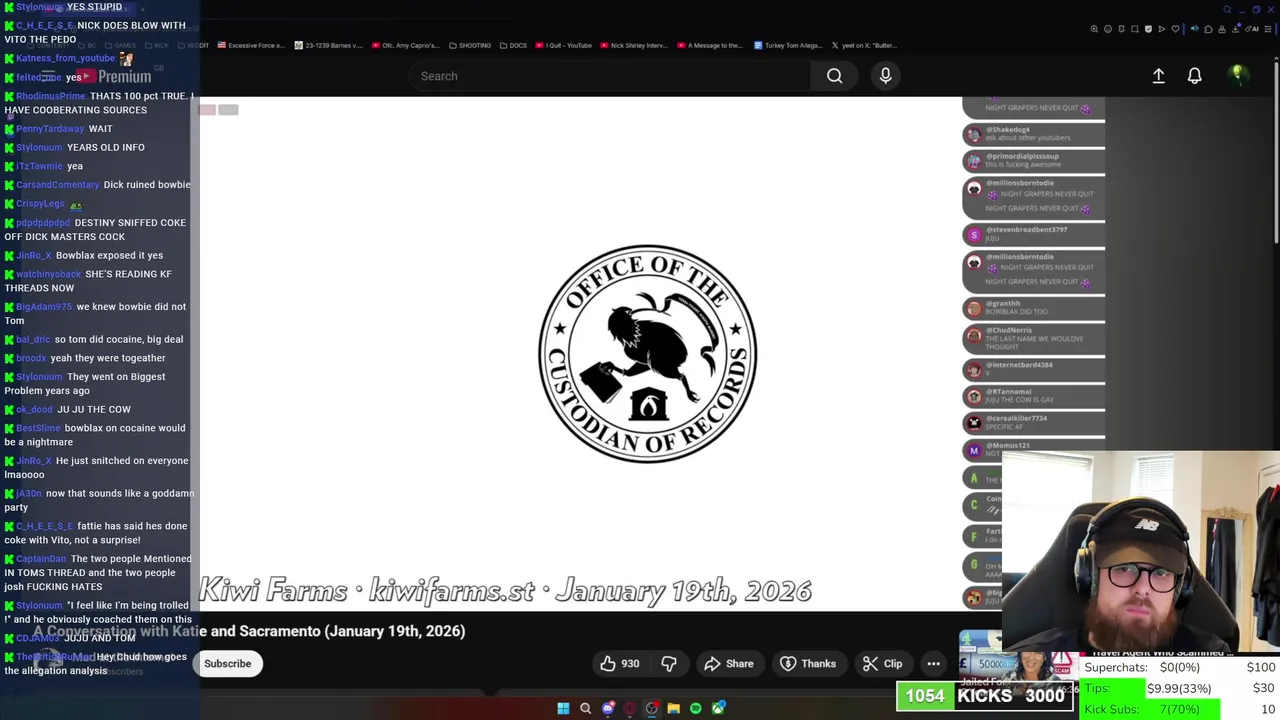Click 'ok_dood' username in chat
1280x720 pixels.
point(34,410)
